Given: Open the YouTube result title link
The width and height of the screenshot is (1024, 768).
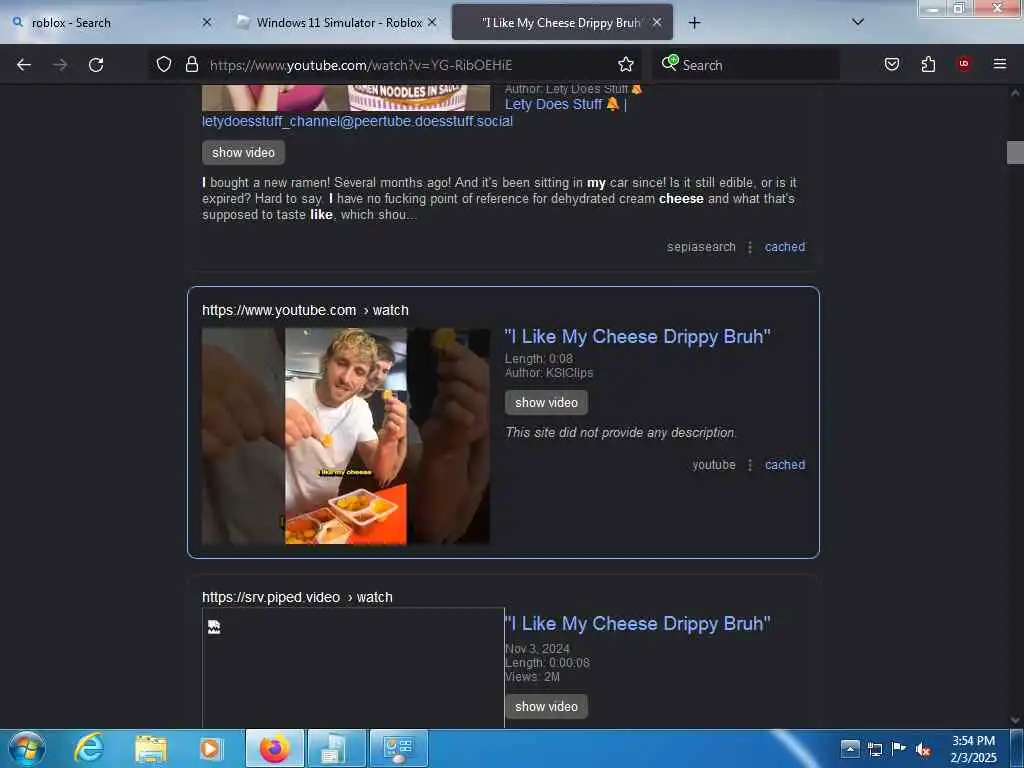Looking at the screenshot, I should [637, 337].
